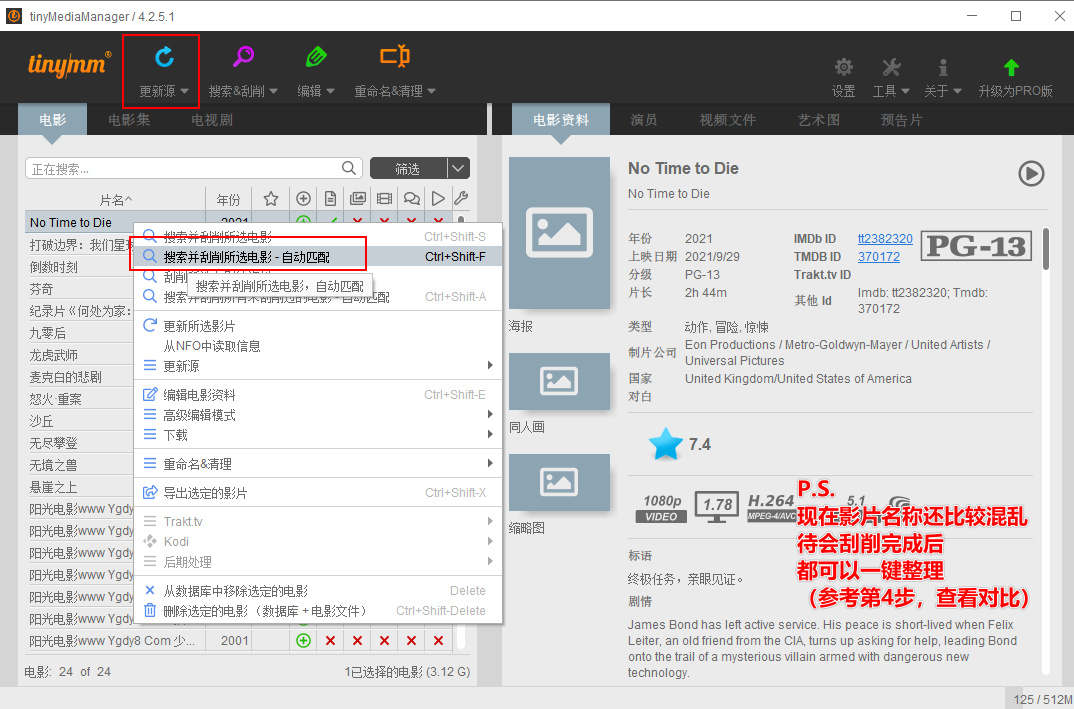
Task: Click the wrench column header icon
Action: 460,199
